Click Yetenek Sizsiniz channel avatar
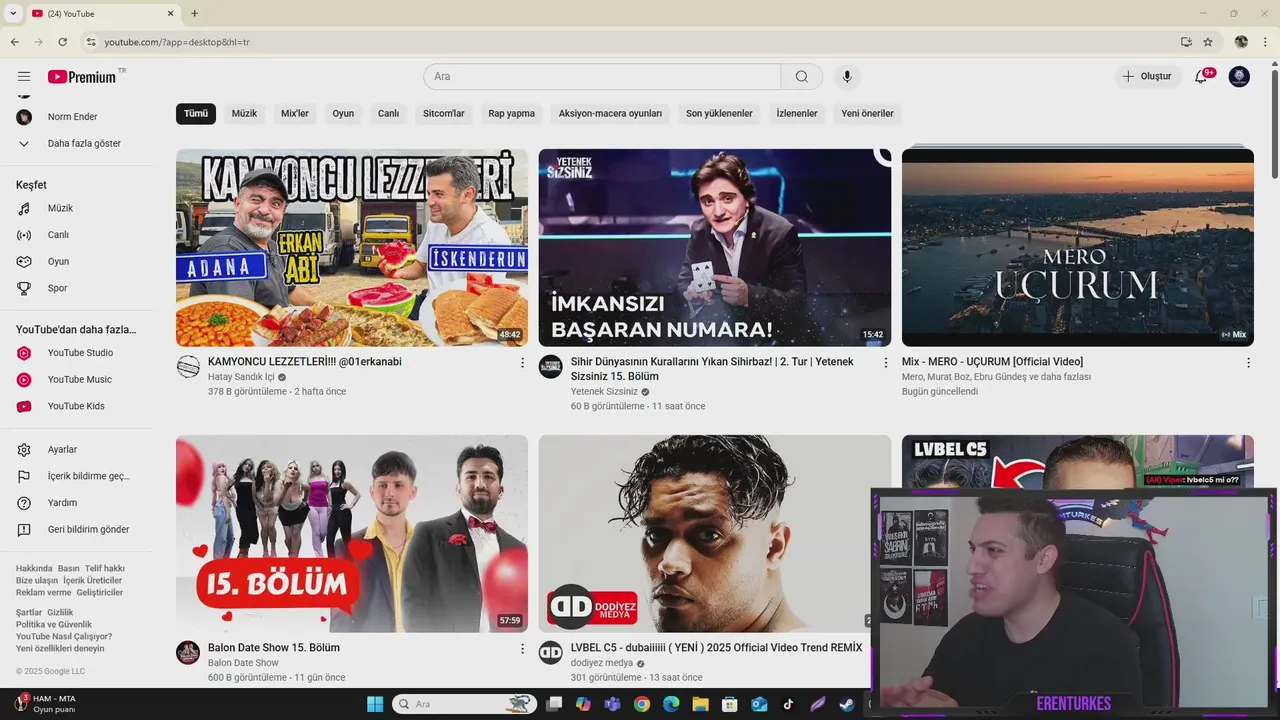 click(551, 367)
